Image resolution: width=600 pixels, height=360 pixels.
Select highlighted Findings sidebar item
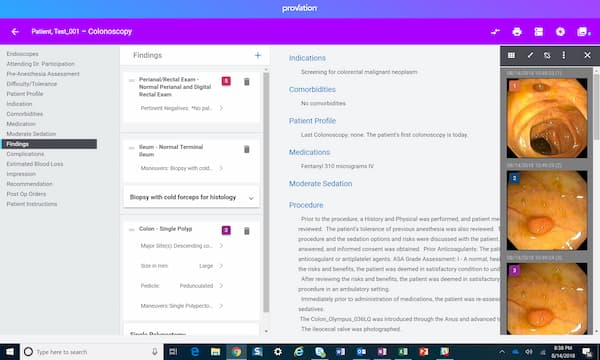(49, 144)
